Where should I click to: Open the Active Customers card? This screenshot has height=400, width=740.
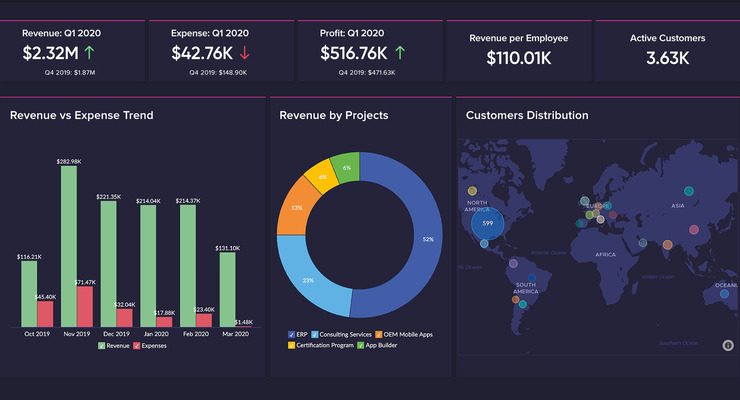[x=667, y=48]
